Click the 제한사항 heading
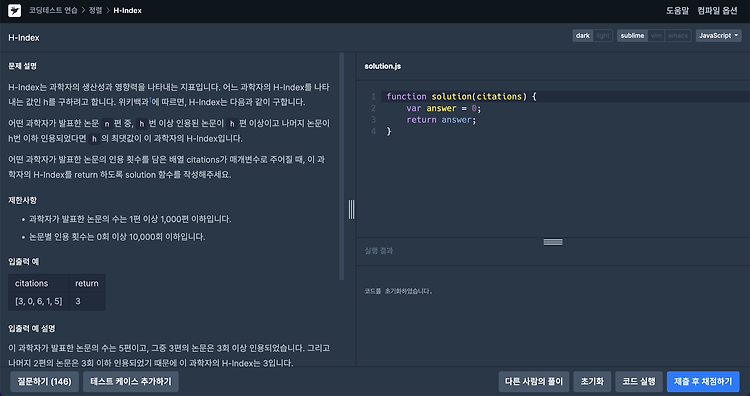Viewport: 750px width, 396px height. point(22,200)
